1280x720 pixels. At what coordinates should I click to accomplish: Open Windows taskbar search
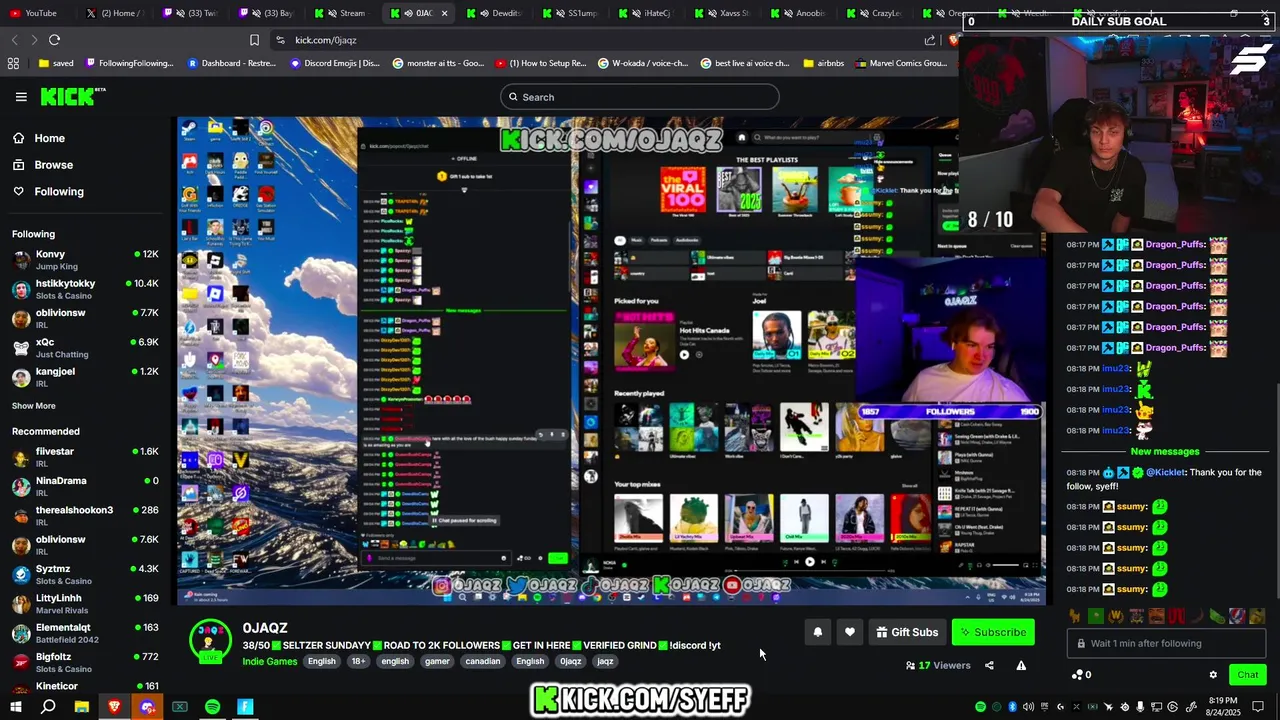coord(48,707)
